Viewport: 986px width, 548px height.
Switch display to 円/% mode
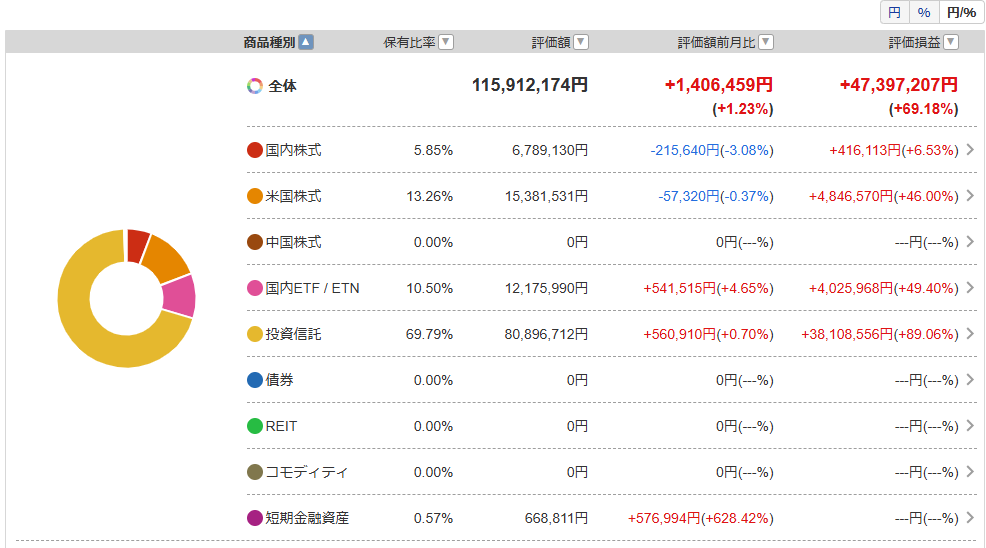click(961, 12)
